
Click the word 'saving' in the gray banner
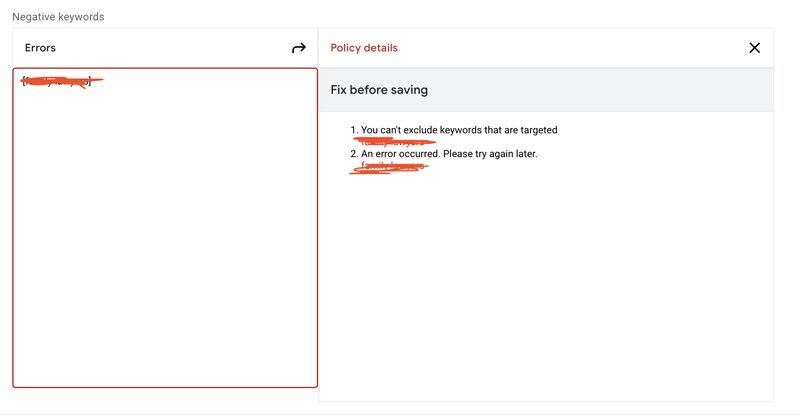pos(409,90)
